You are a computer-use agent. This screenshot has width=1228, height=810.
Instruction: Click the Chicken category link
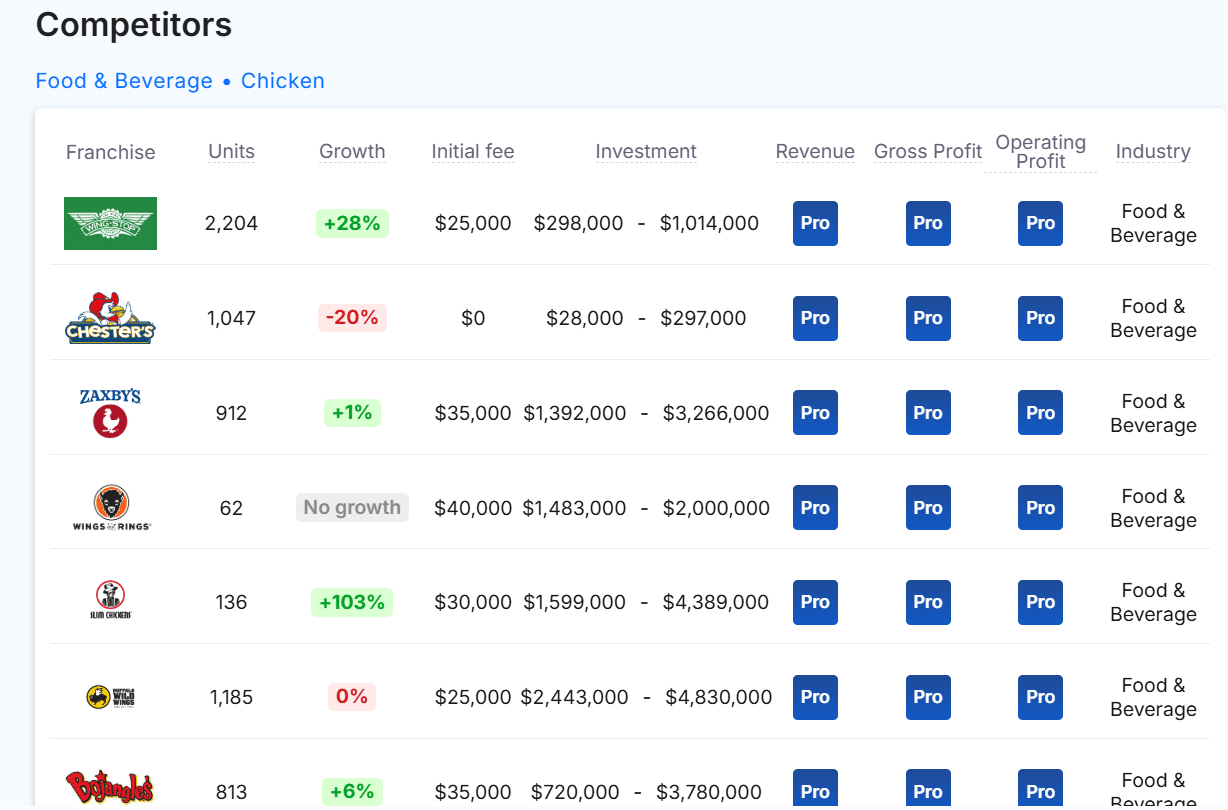(283, 81)
